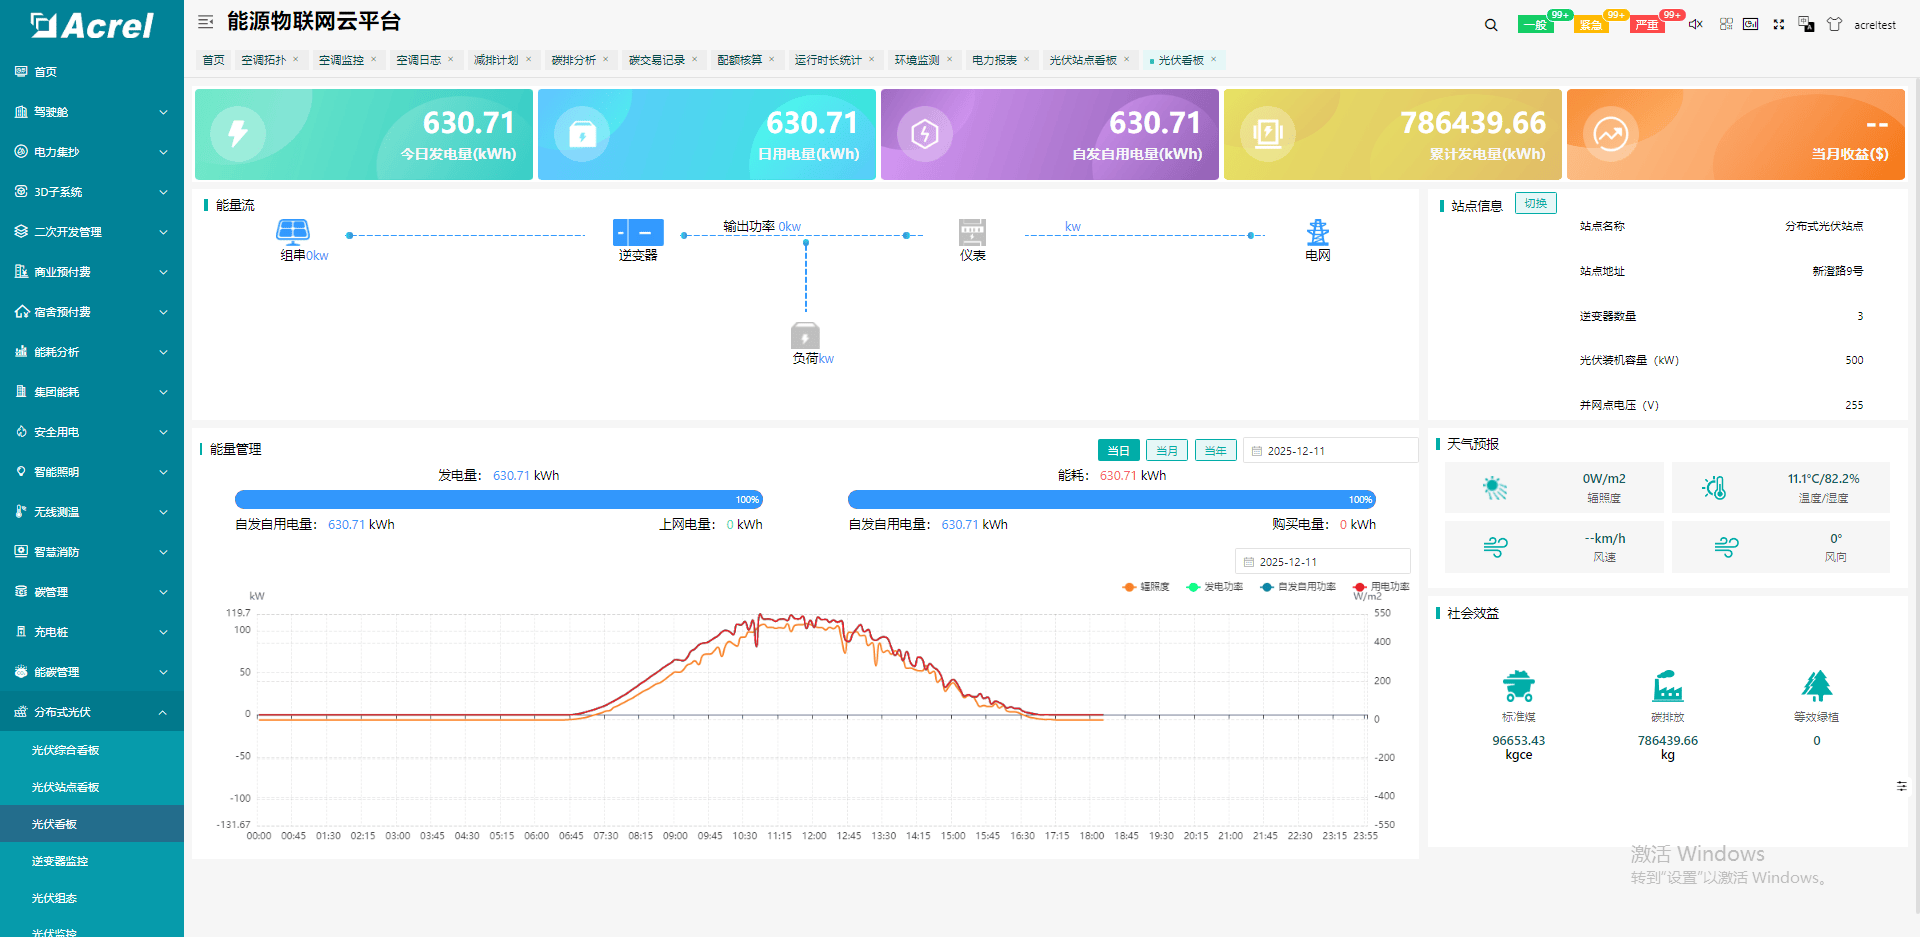Mute alarm sound via speaker icon

pyautogui.click(x=1695, y=24)
